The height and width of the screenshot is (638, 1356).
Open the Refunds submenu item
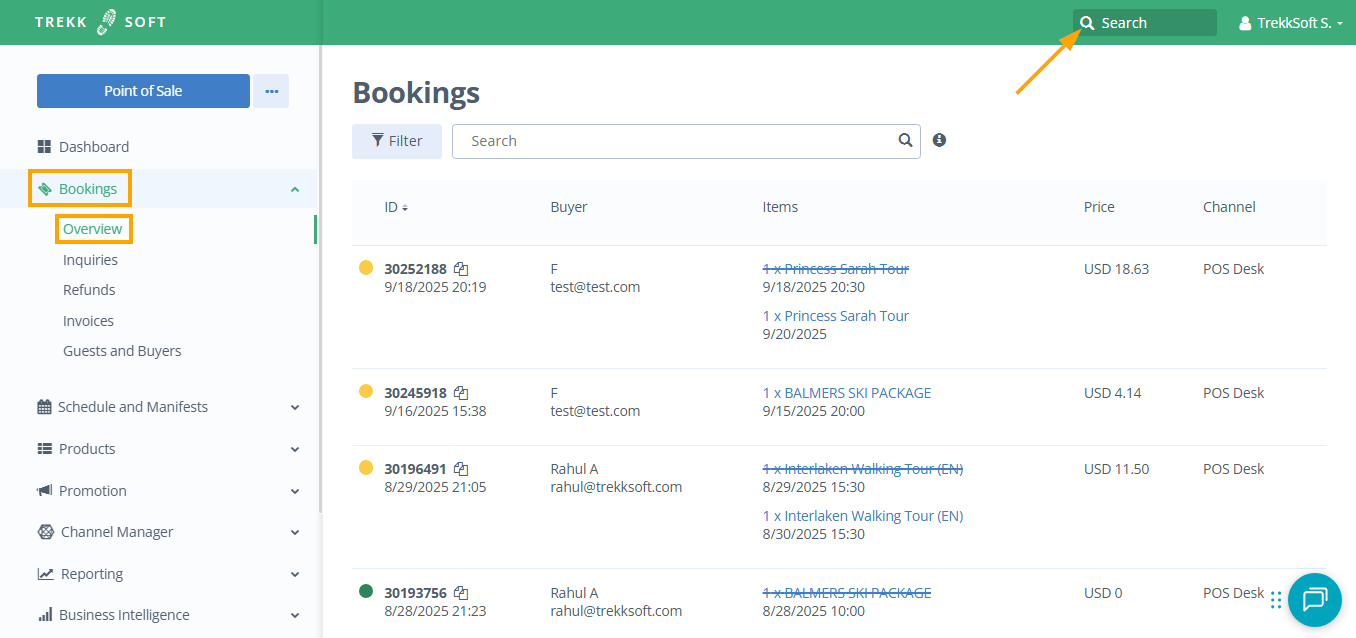(89, 290)
